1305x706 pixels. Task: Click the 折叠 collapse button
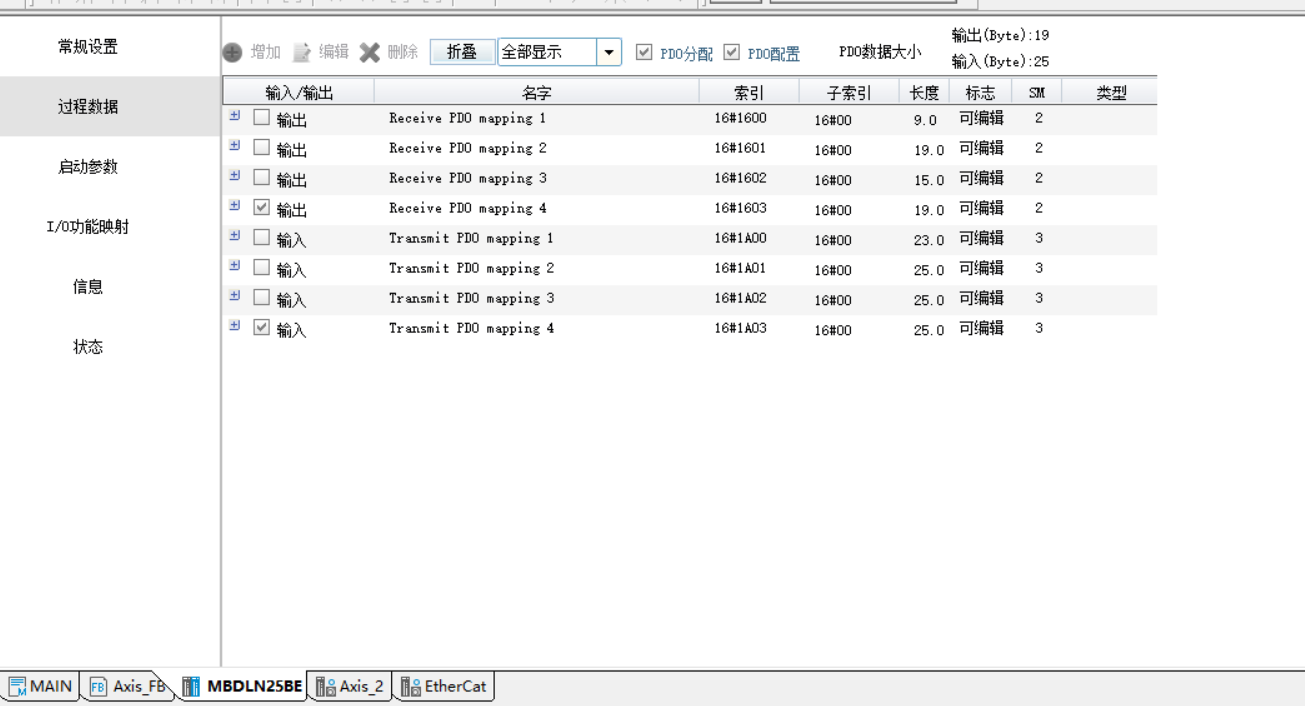click(x=462, y=52)
